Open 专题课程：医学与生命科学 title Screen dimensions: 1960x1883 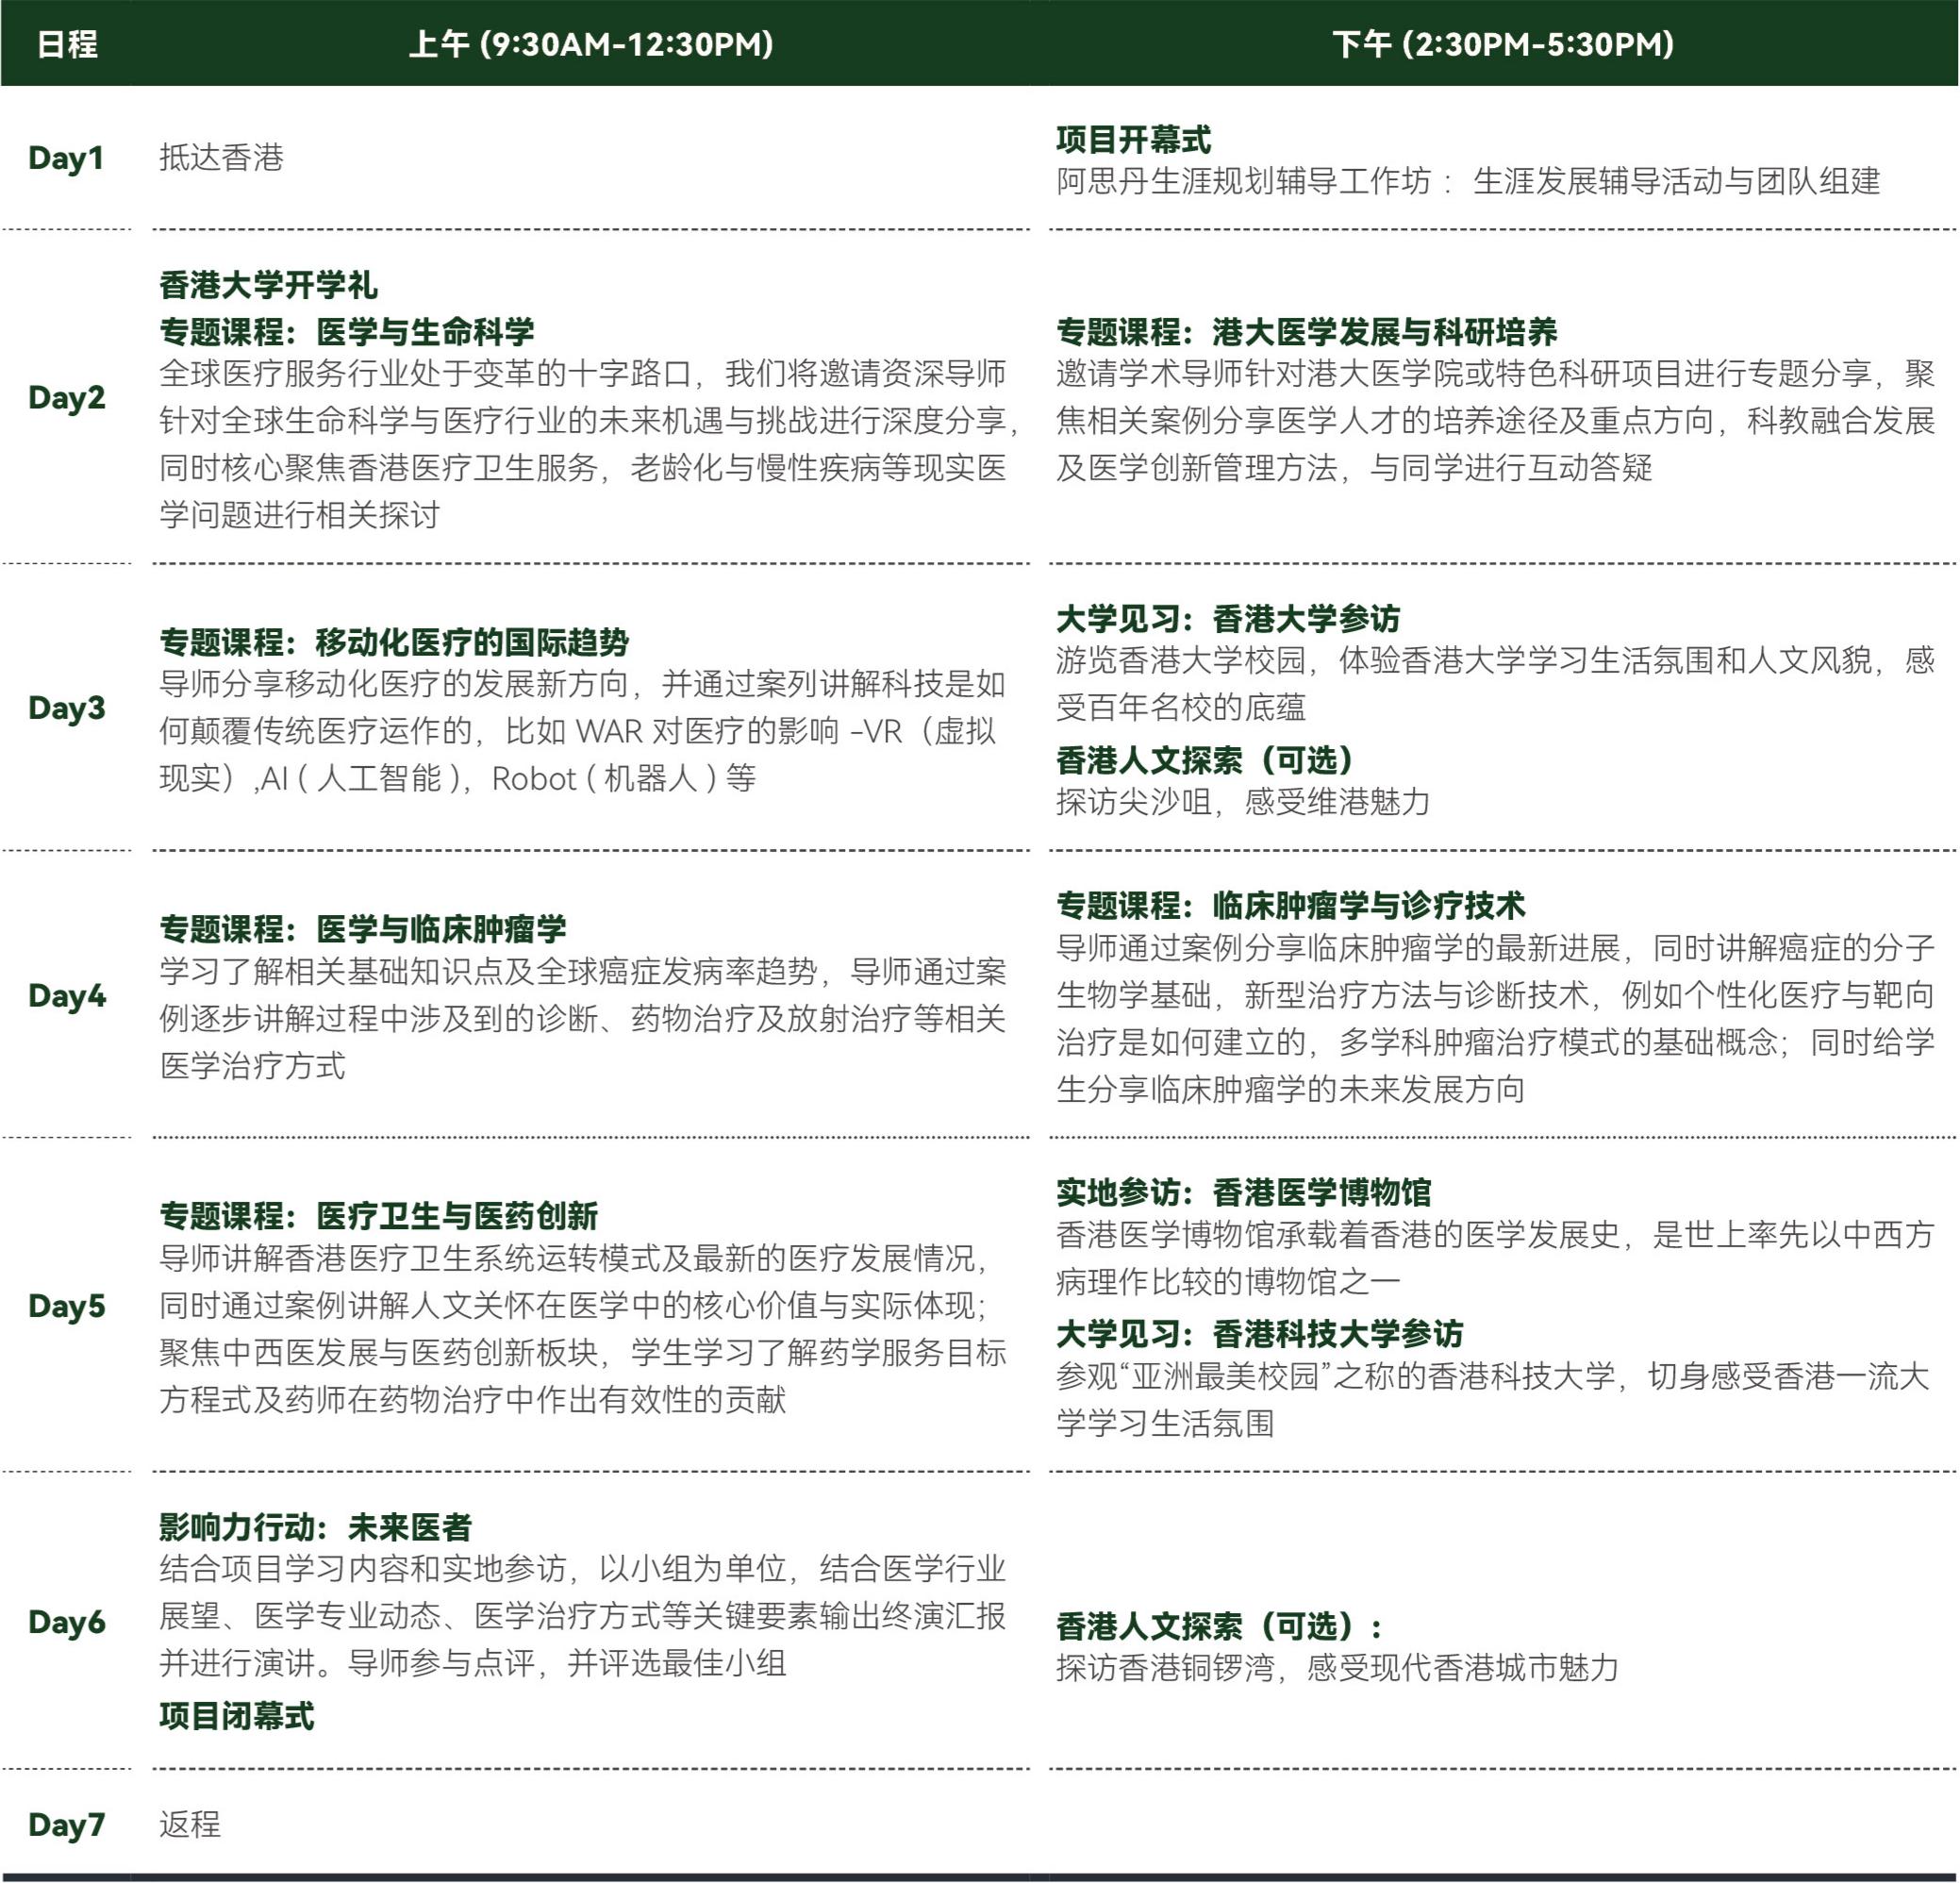click(346, 331)
